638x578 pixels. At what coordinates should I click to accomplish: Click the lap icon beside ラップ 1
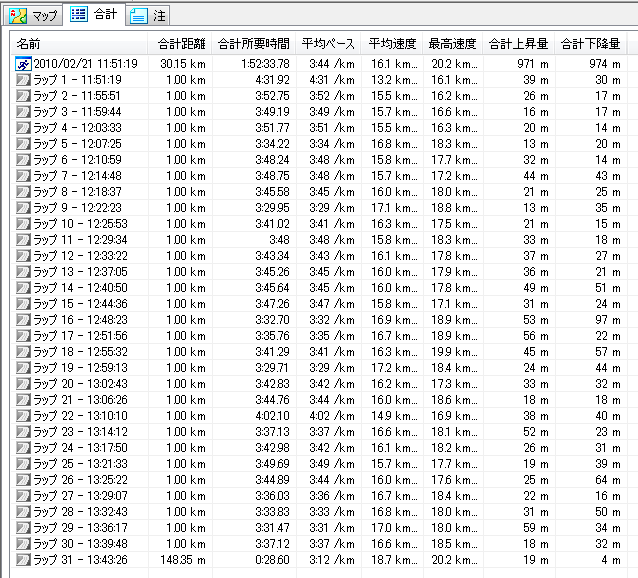(23, 80)
